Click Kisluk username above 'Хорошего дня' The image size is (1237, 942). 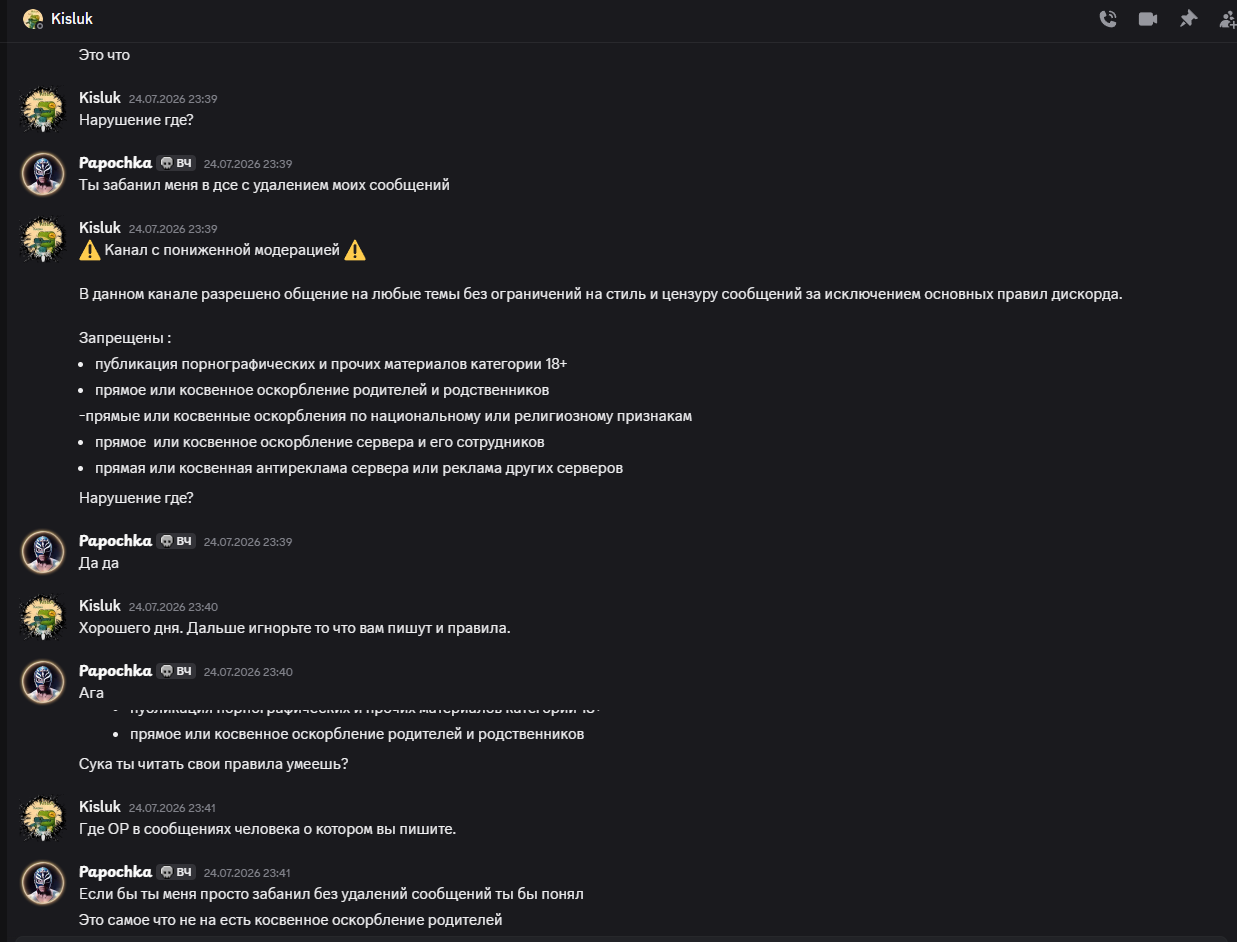click(99, 606)
